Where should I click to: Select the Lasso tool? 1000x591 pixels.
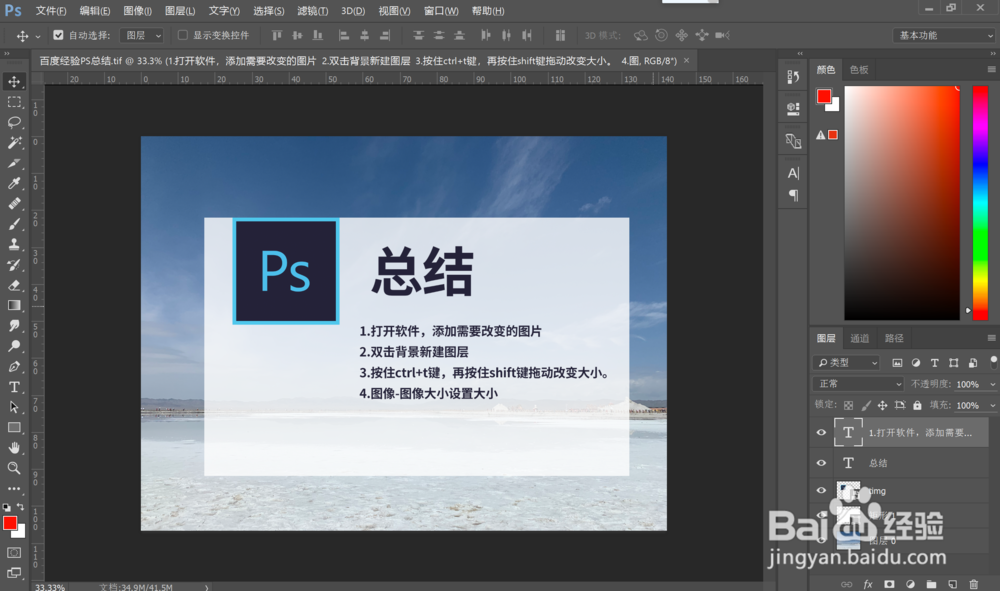14,122
